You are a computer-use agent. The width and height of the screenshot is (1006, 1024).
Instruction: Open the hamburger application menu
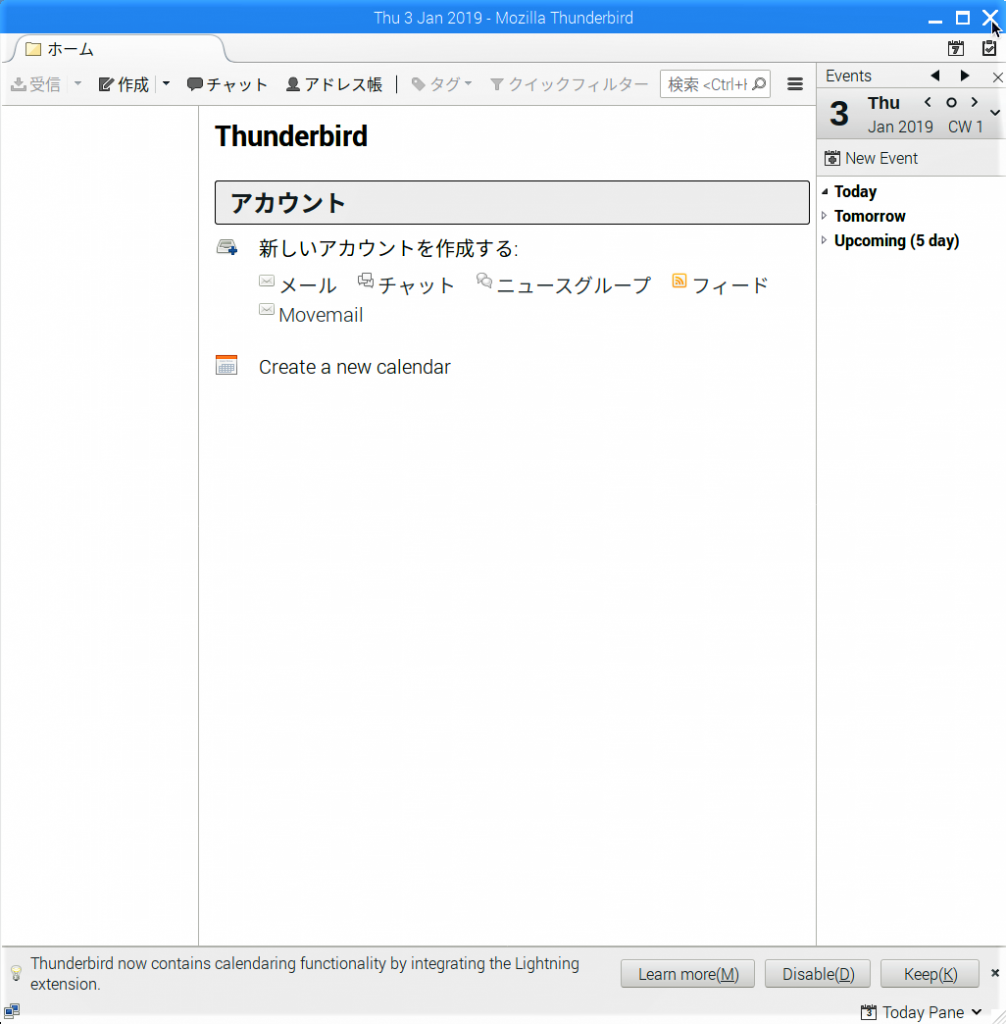coord(795,84)
